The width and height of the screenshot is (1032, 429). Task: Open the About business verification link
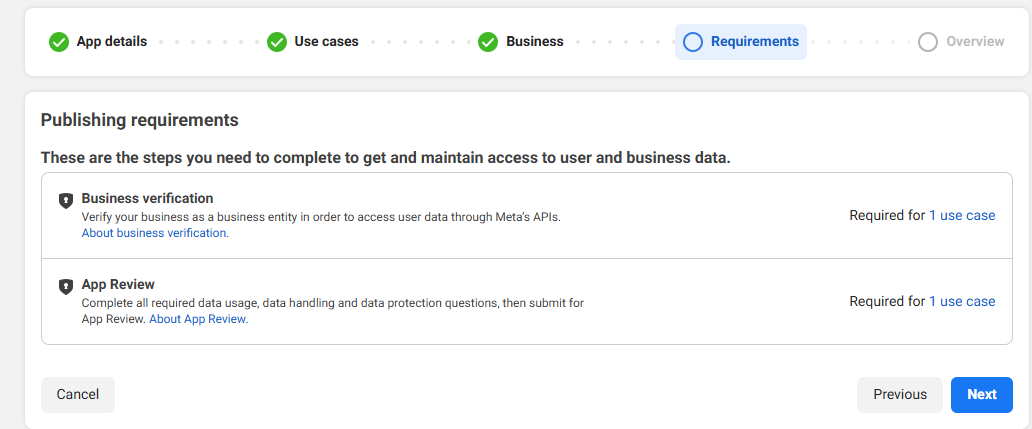point(155,233)
